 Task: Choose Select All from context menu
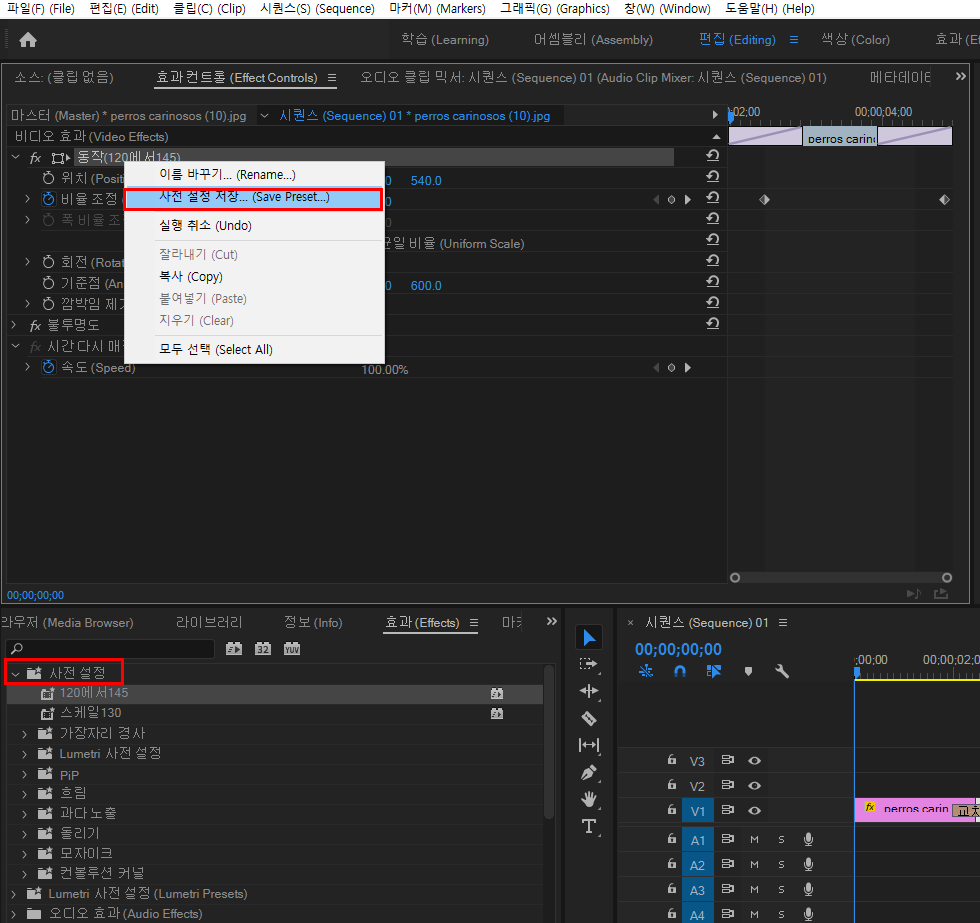coord(253,349)
